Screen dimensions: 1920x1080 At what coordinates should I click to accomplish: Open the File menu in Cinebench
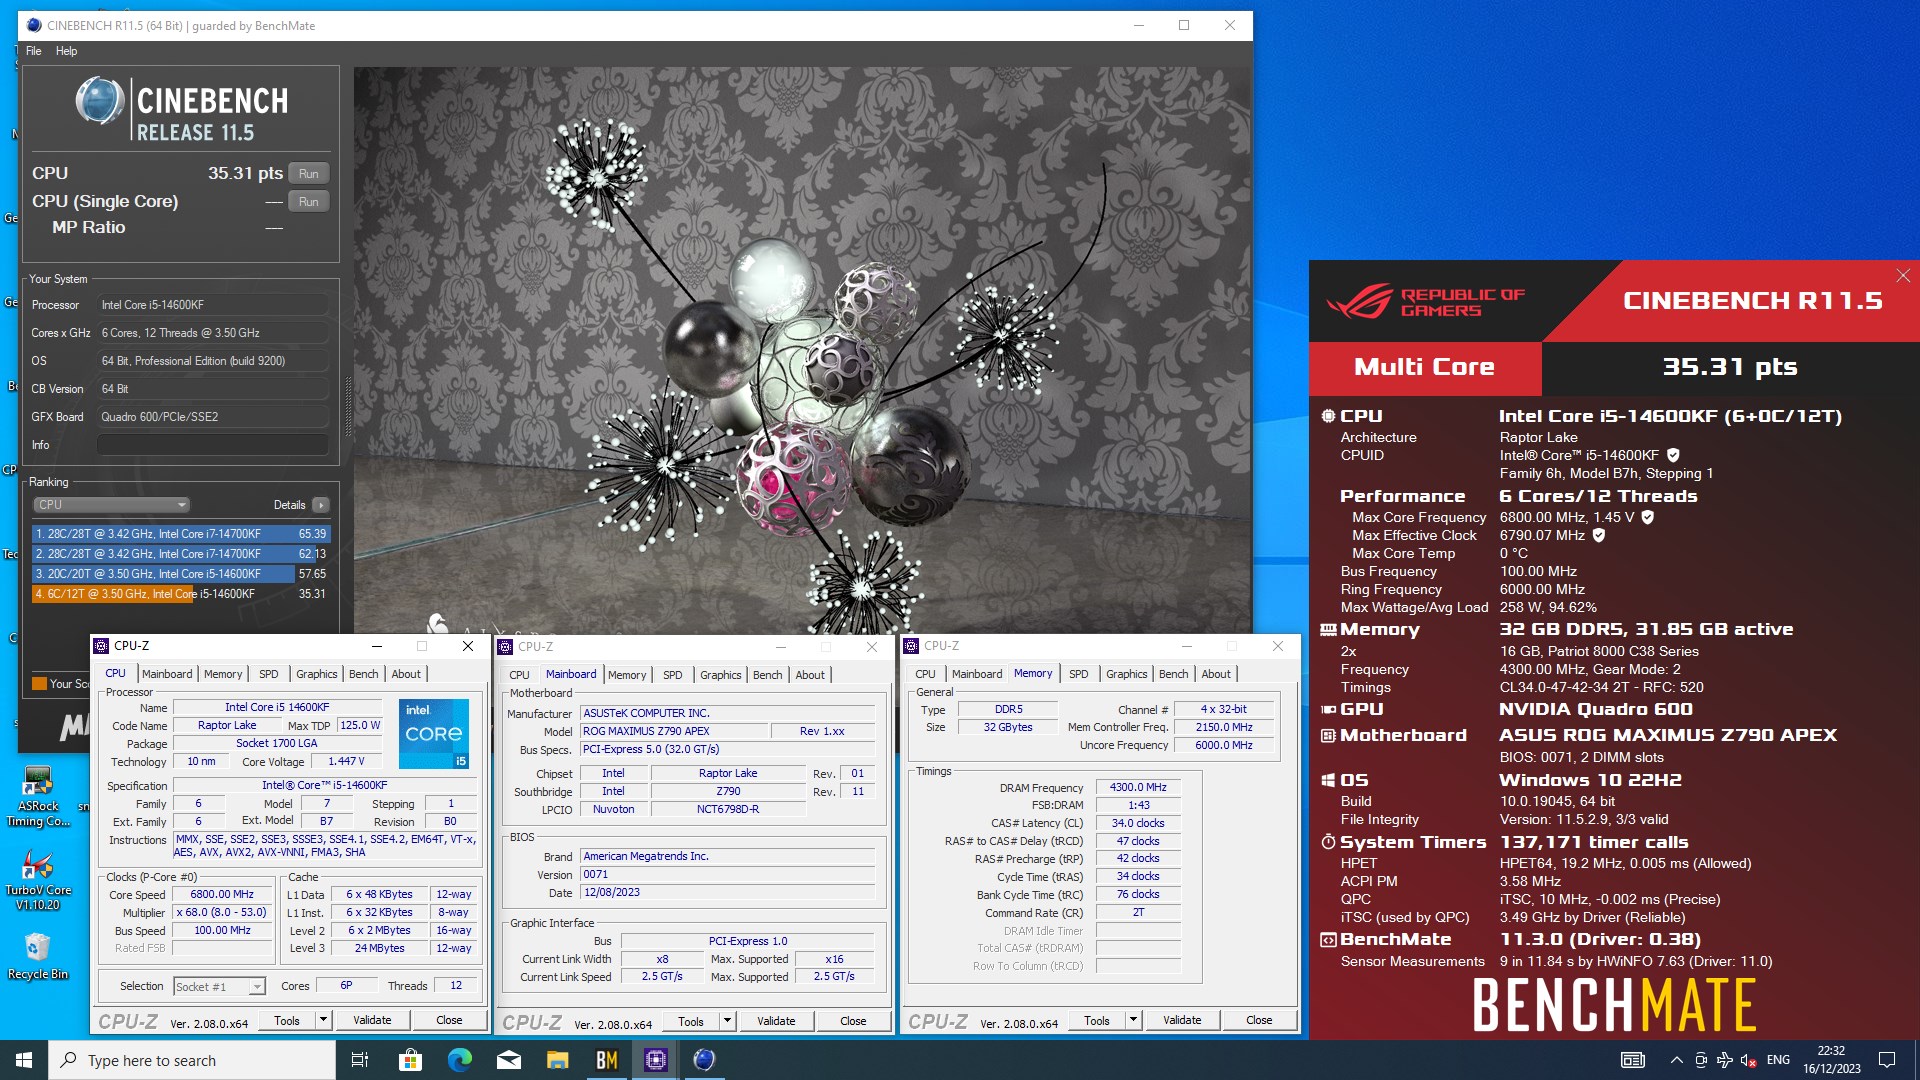34,51
